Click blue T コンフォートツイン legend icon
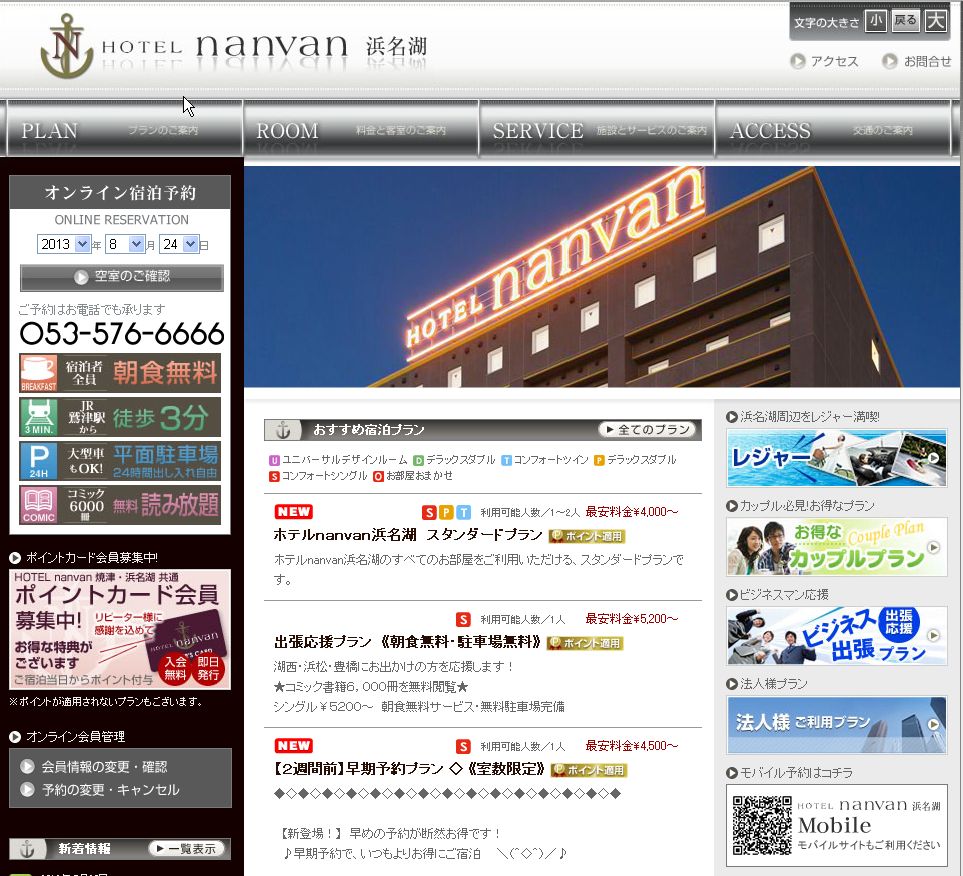Image resolution: width=963 pixels, height=876 pixels. [x=507, y=460]
